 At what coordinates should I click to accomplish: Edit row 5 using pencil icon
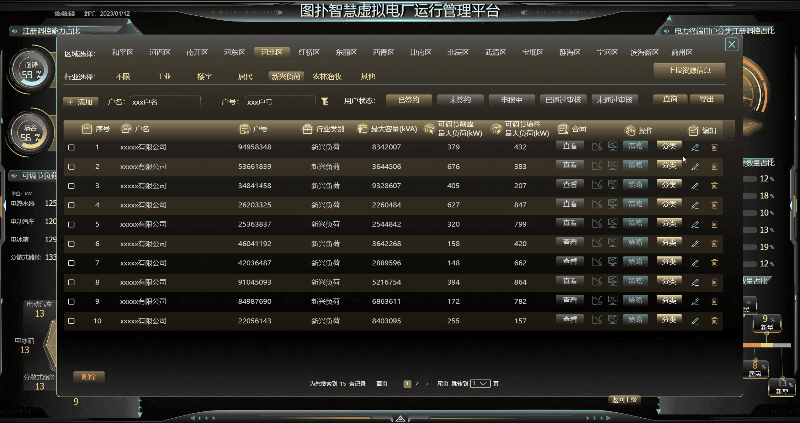coord(695,225)
